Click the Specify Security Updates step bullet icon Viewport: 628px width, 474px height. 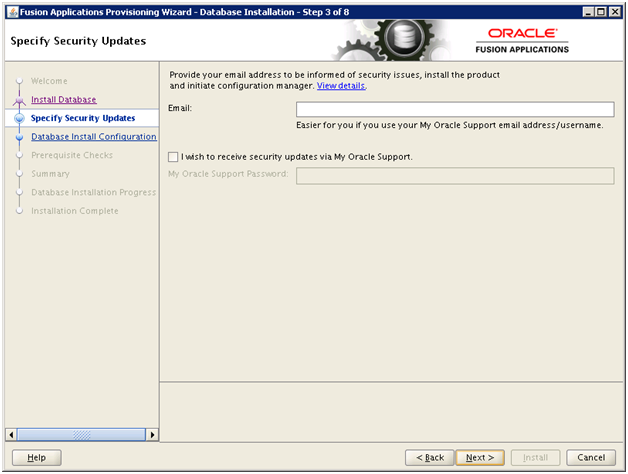click(19, 118)
